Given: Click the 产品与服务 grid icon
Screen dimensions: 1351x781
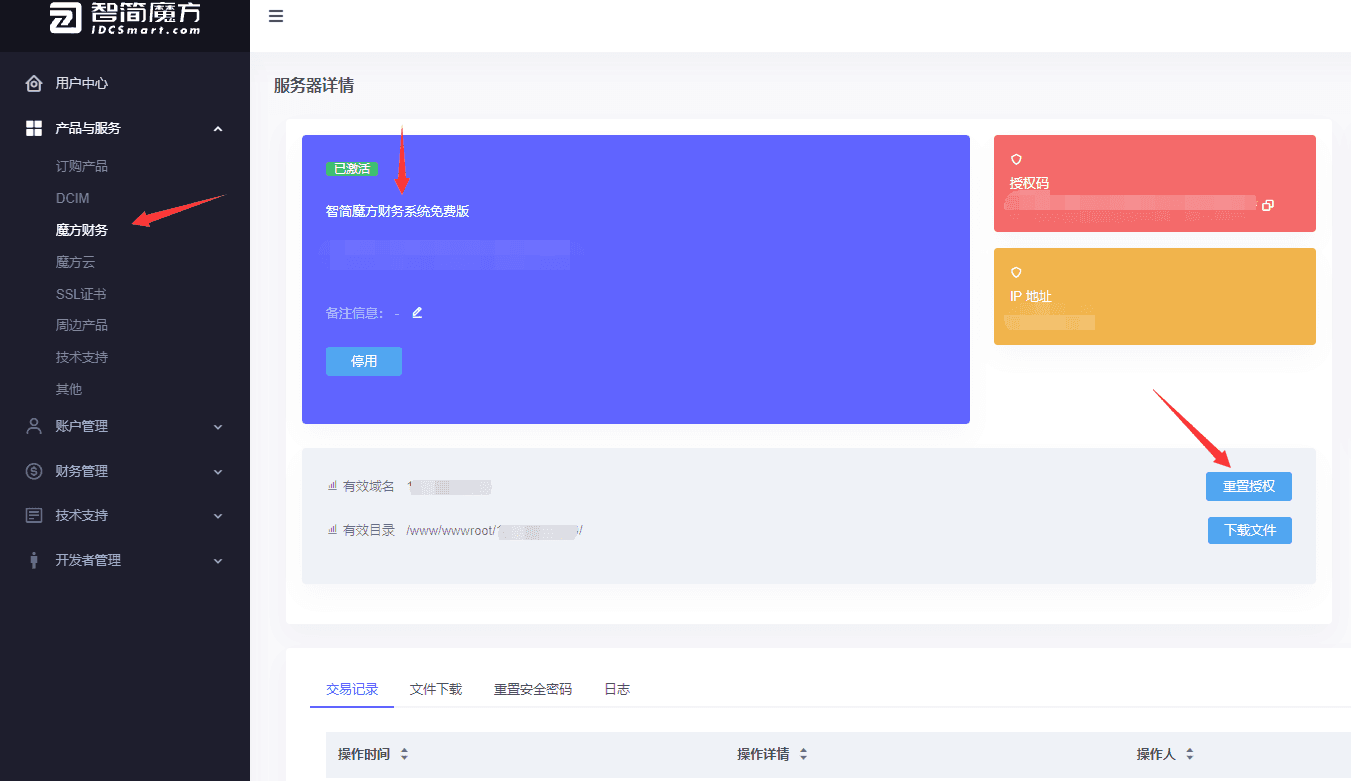Looking at the screenshot, I should (x=34, y=128).
